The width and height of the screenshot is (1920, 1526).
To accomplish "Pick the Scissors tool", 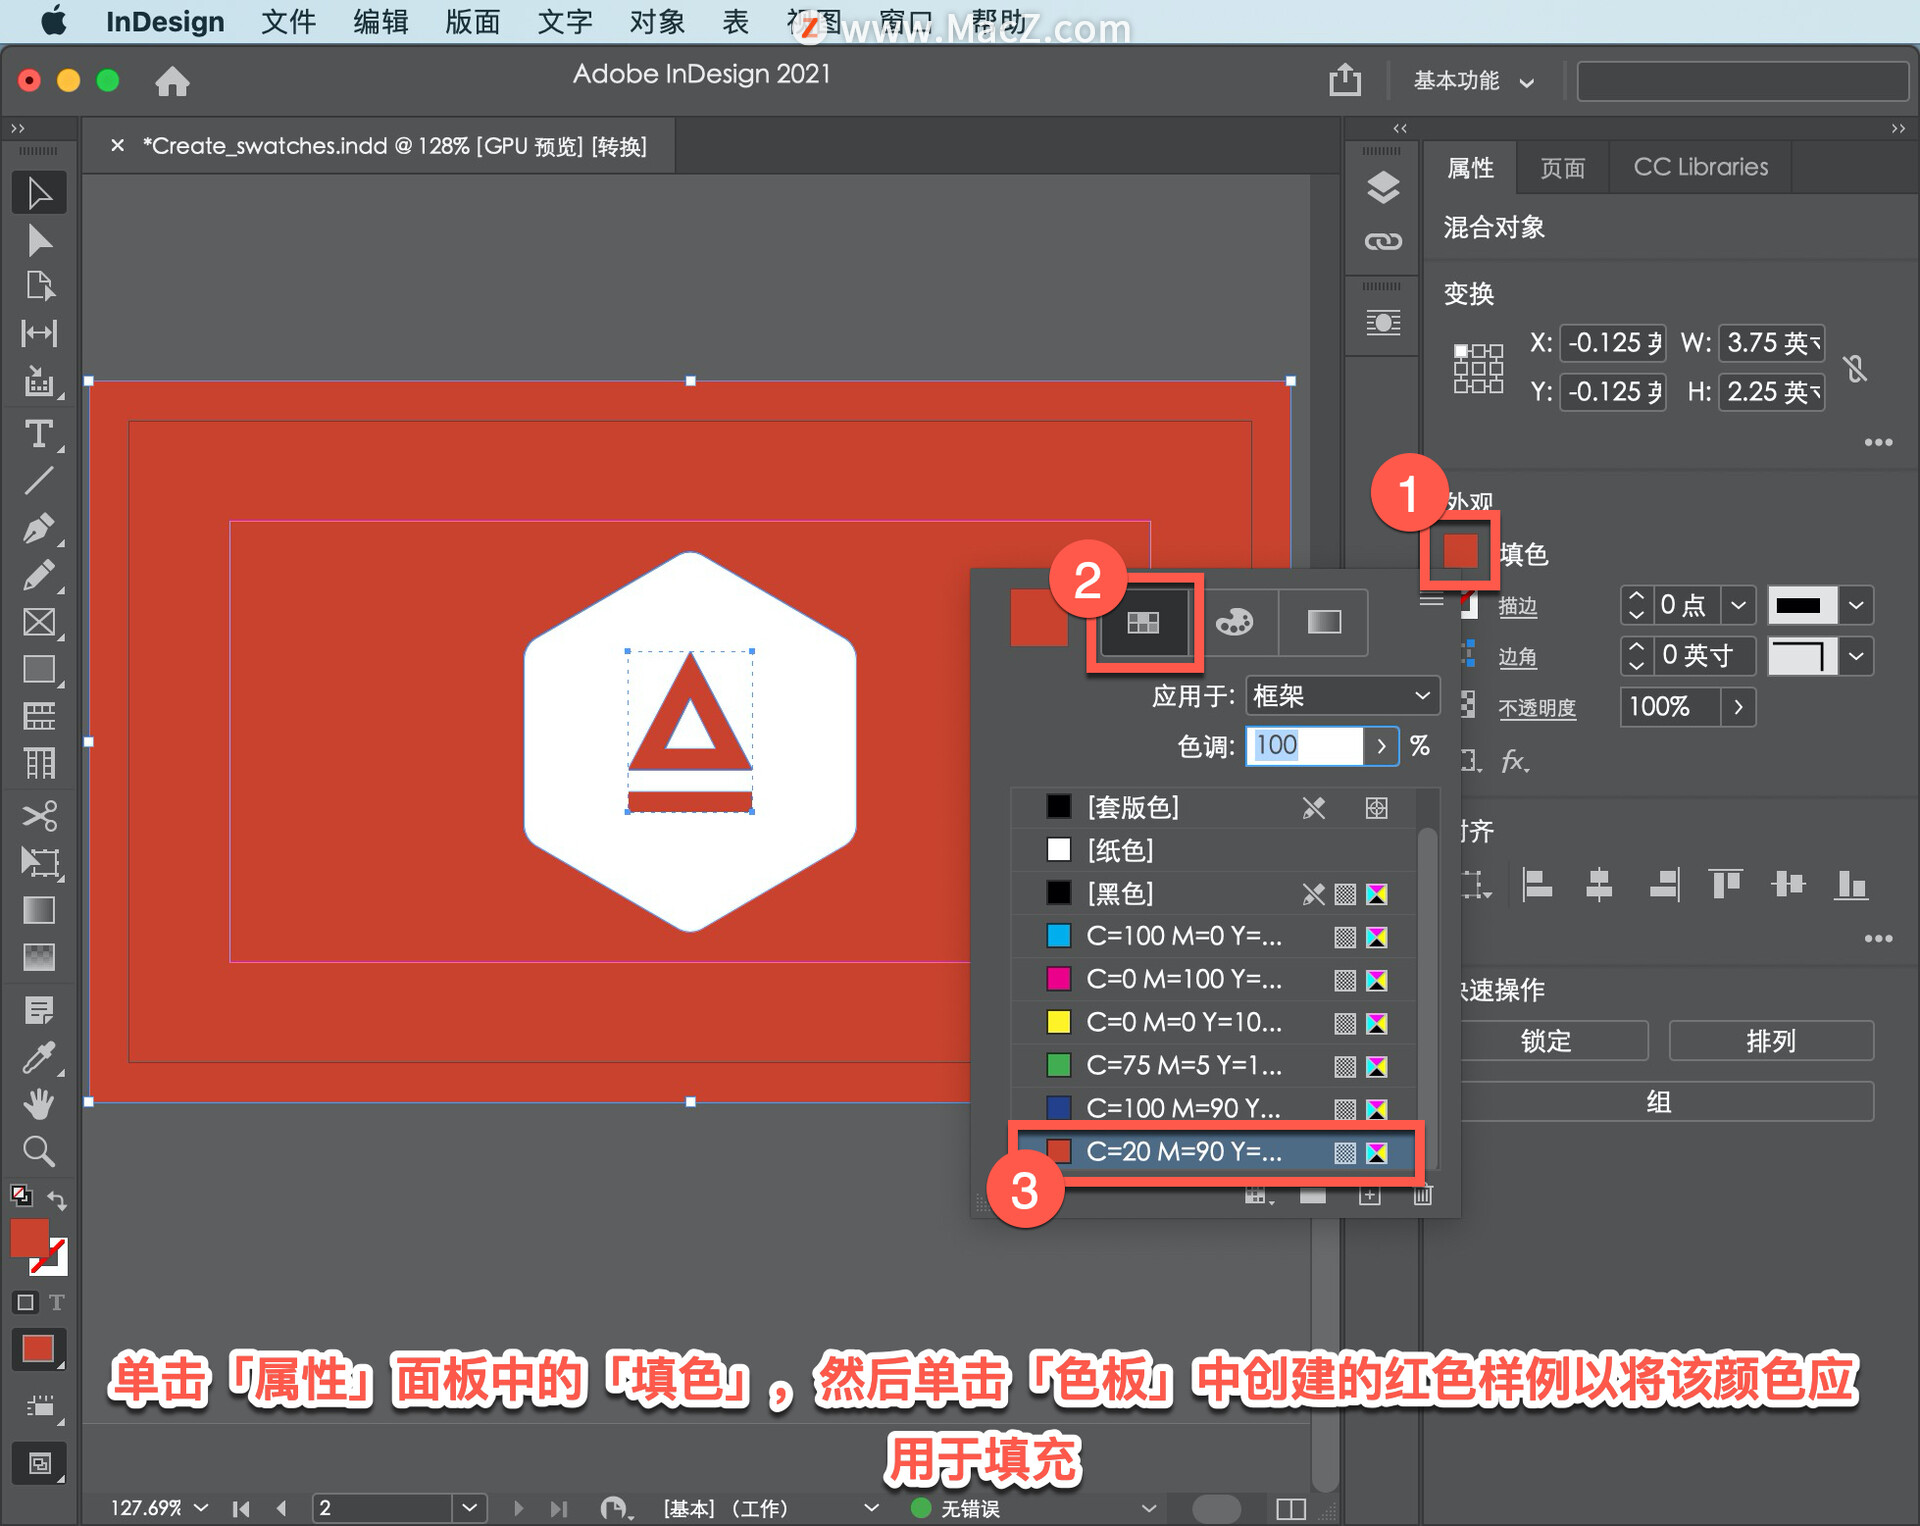I will (39, 815).
